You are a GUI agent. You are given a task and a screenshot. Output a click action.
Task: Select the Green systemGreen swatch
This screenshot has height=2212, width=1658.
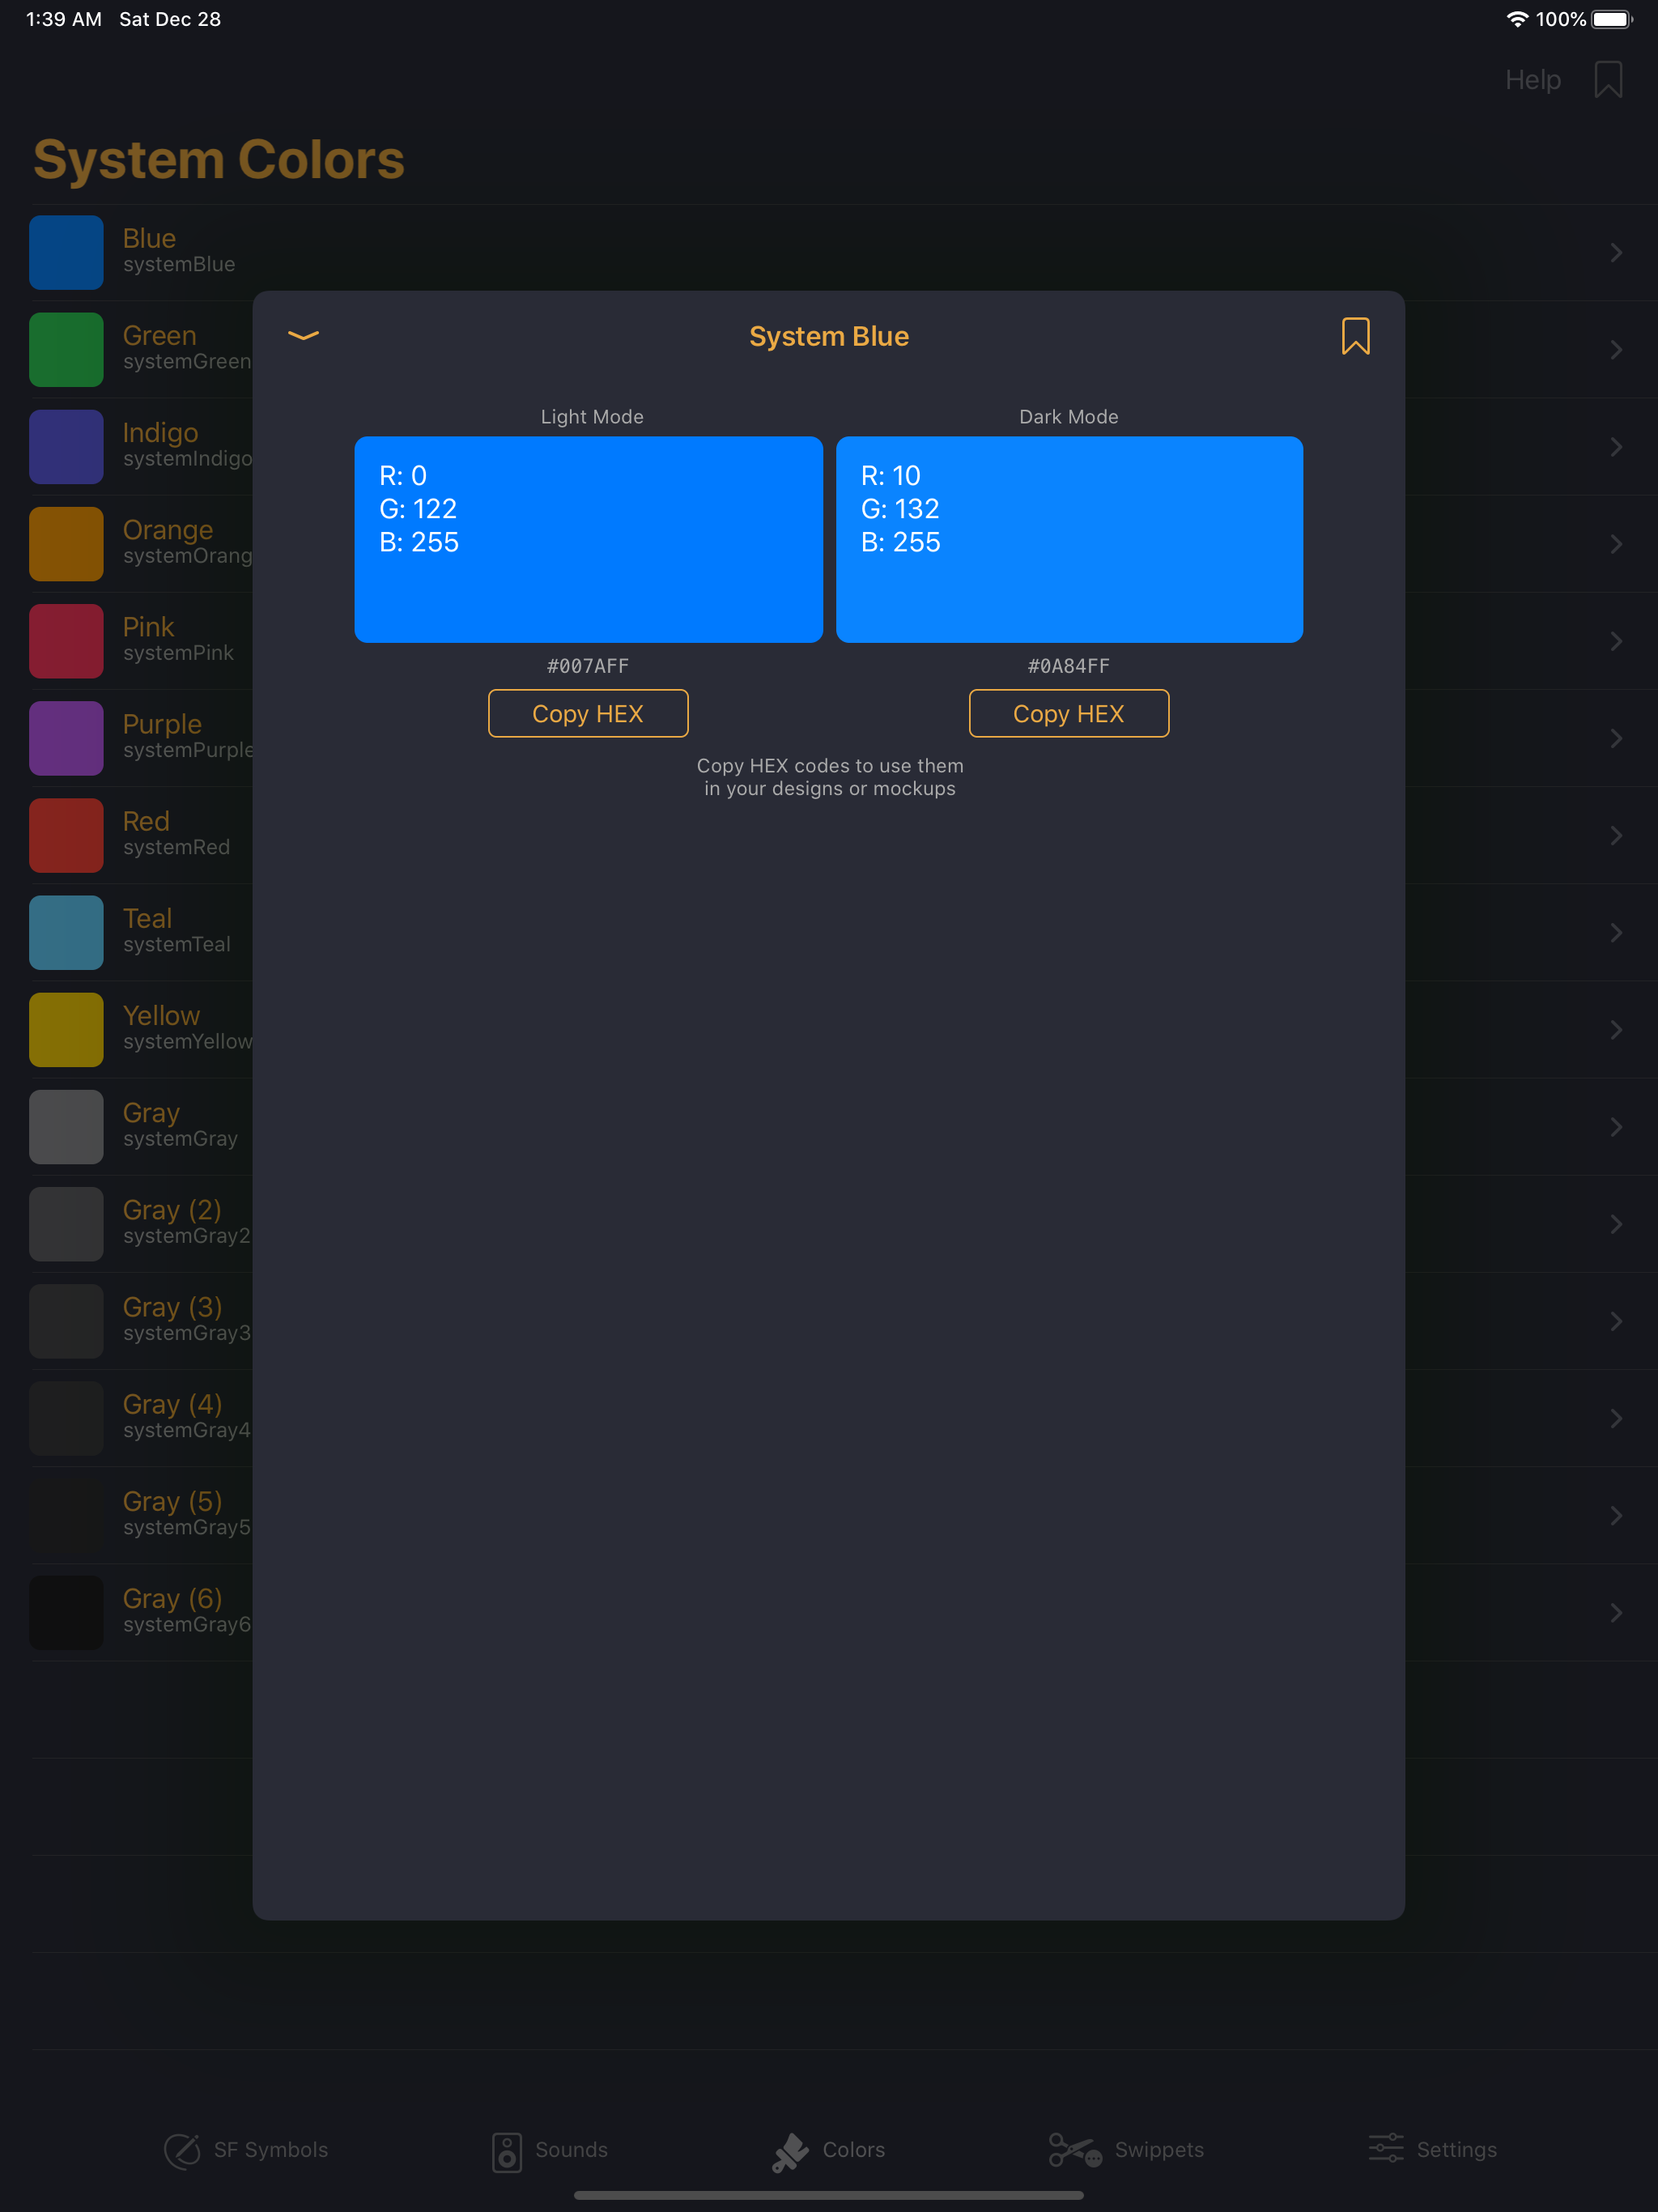tap(67, 350)
